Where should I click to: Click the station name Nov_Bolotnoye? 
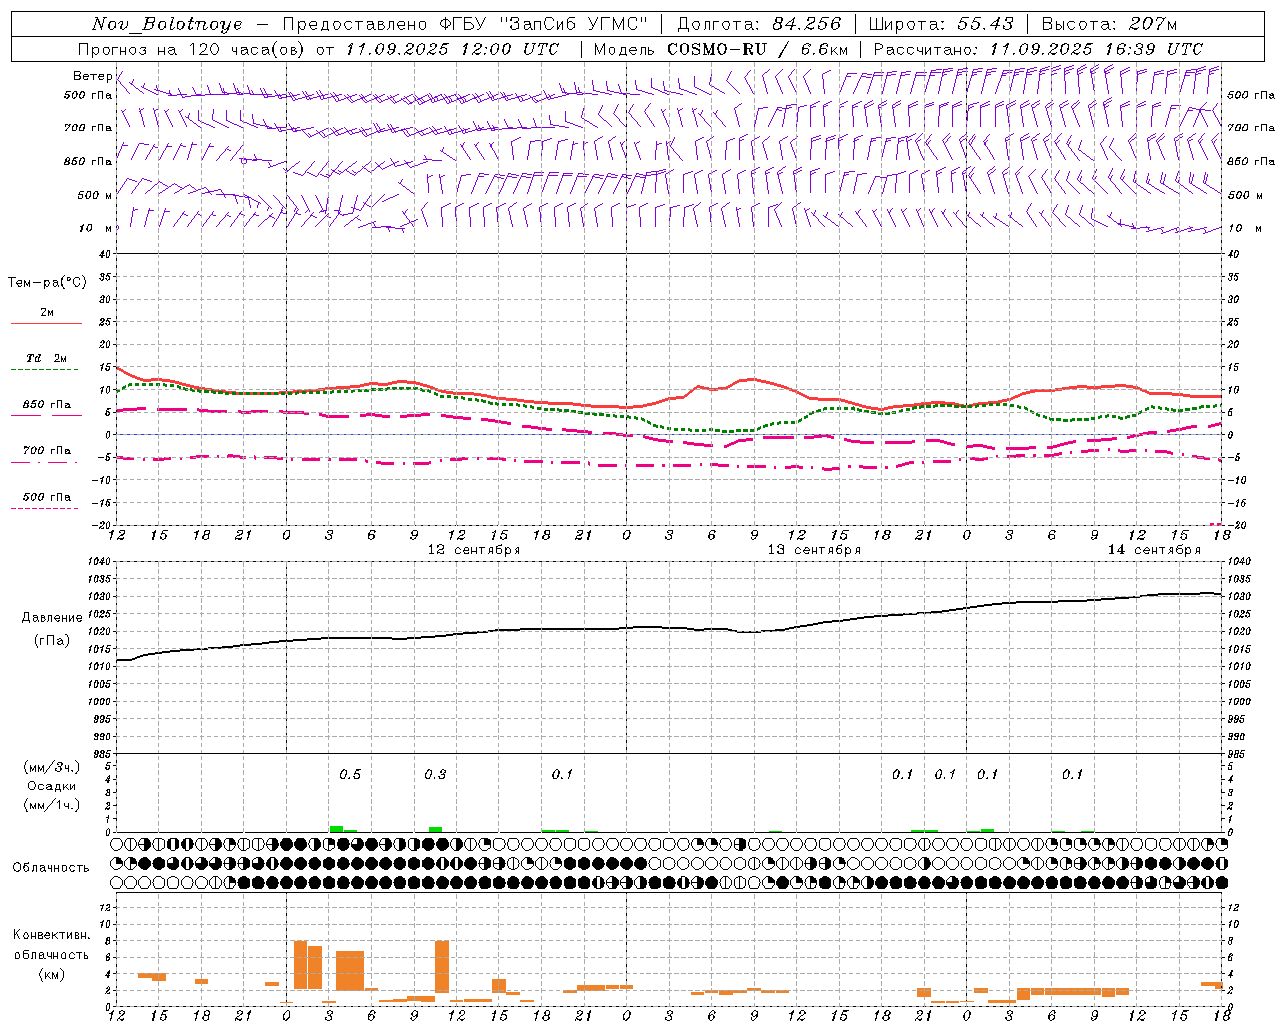[167, 24]
